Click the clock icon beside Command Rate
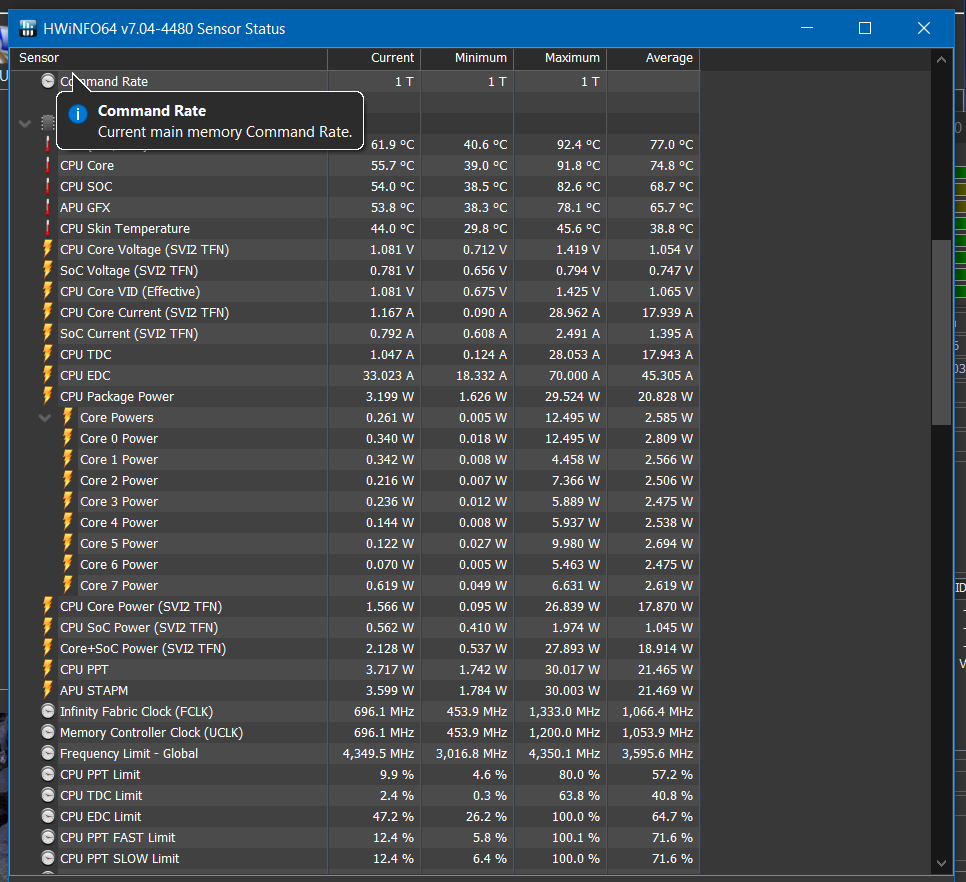Screen dimensions: 966x882 click(47, 81)
